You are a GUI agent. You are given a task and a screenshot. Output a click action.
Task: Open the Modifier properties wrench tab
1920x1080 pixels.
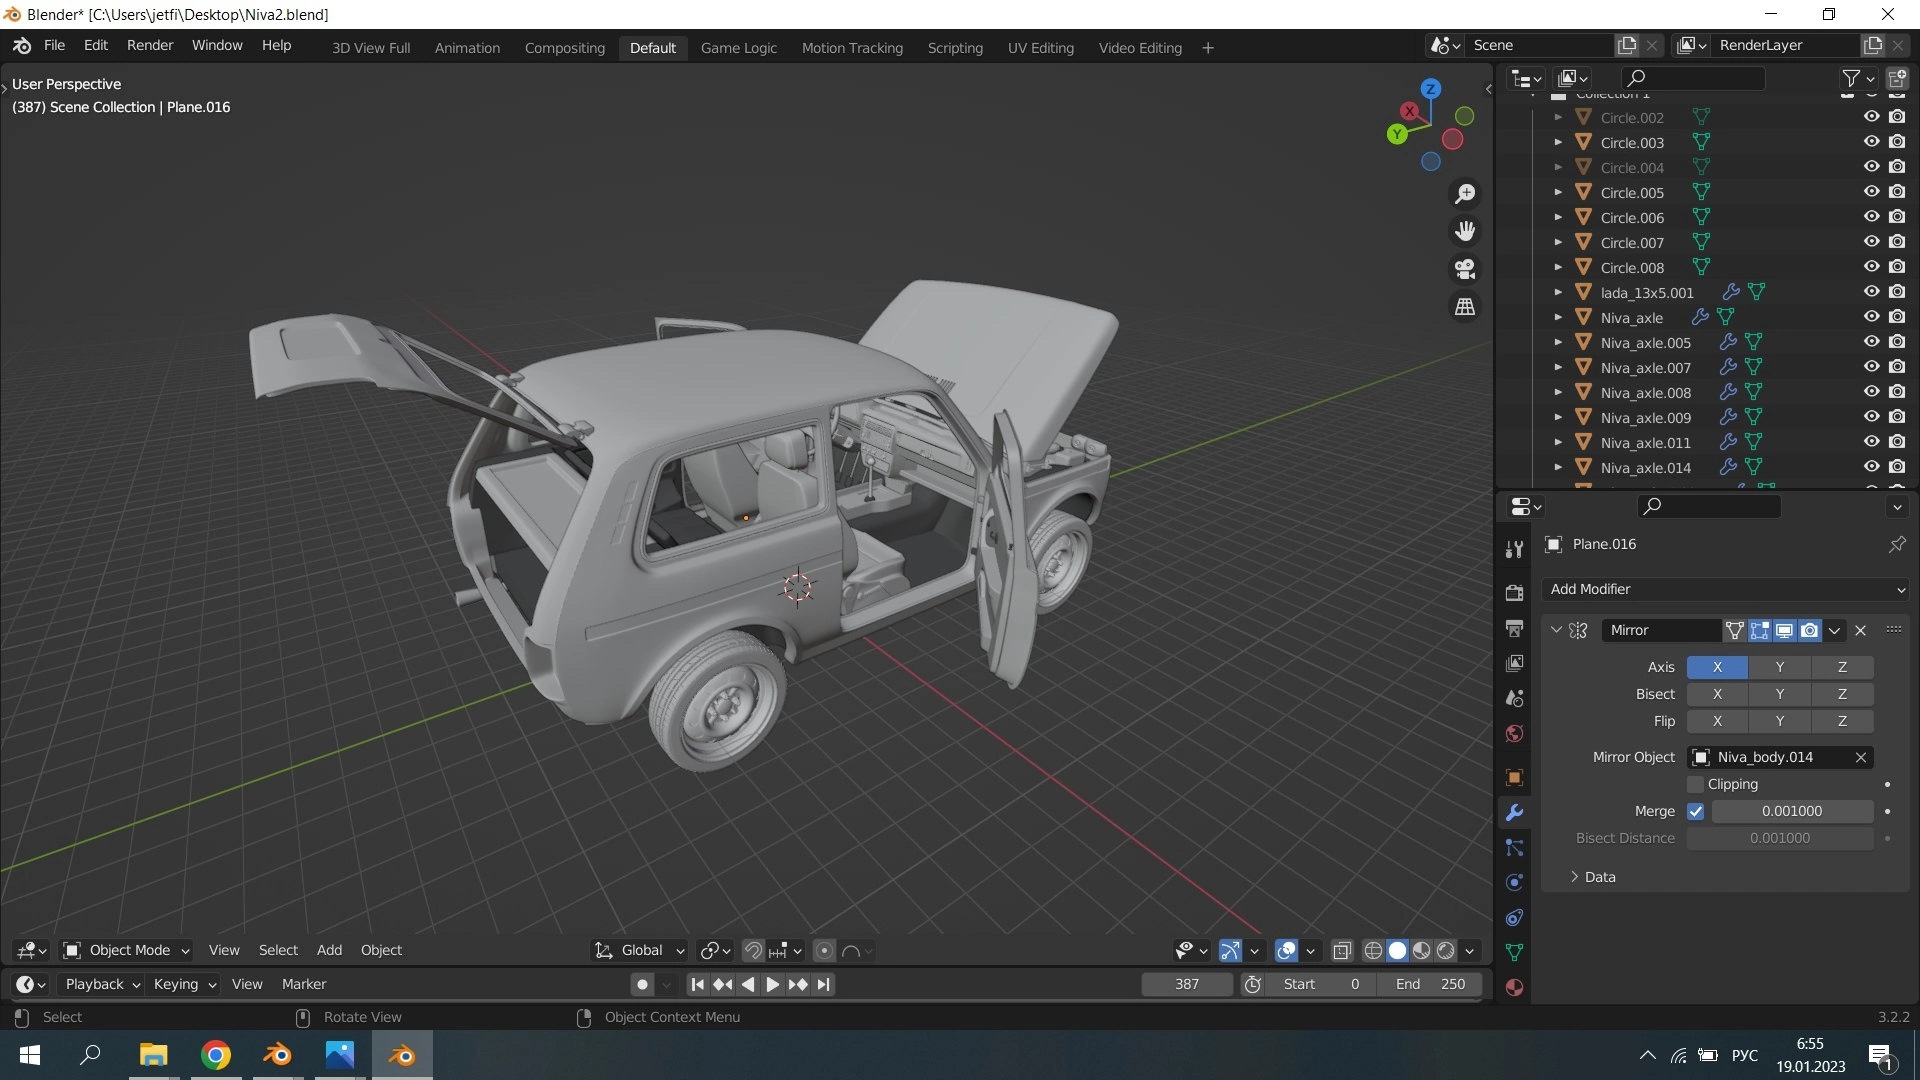(x=1514, y=813)
